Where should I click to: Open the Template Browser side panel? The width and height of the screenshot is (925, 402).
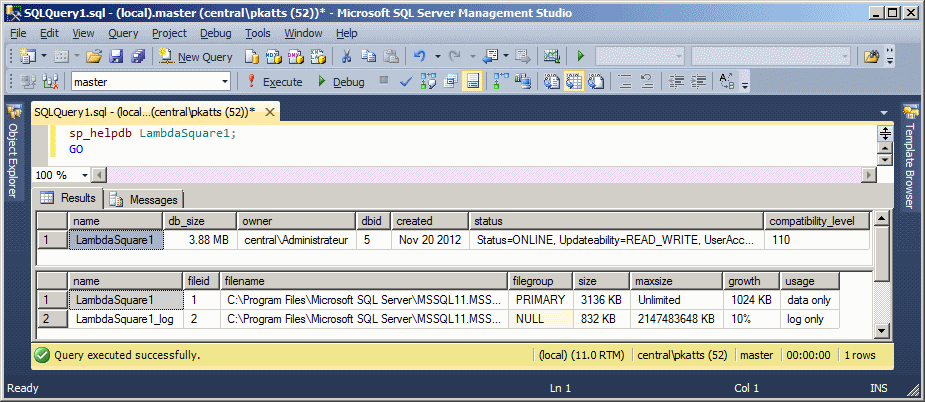click(910, 156)
